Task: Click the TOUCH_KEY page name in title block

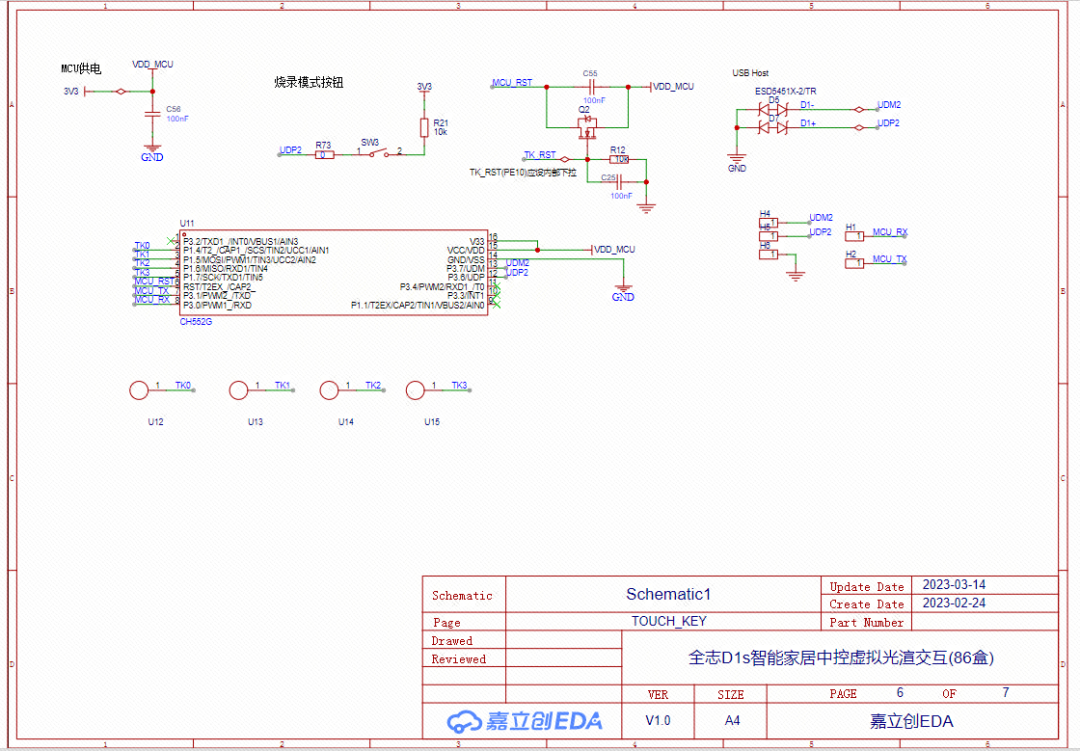Action: [x=668, y=622]
